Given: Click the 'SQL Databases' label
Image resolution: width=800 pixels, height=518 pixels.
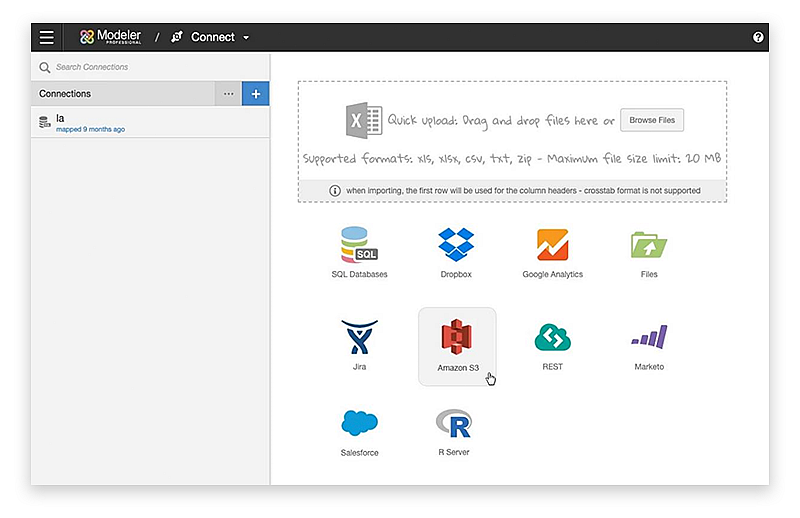Looking at the screenshot, I should 359,275.
